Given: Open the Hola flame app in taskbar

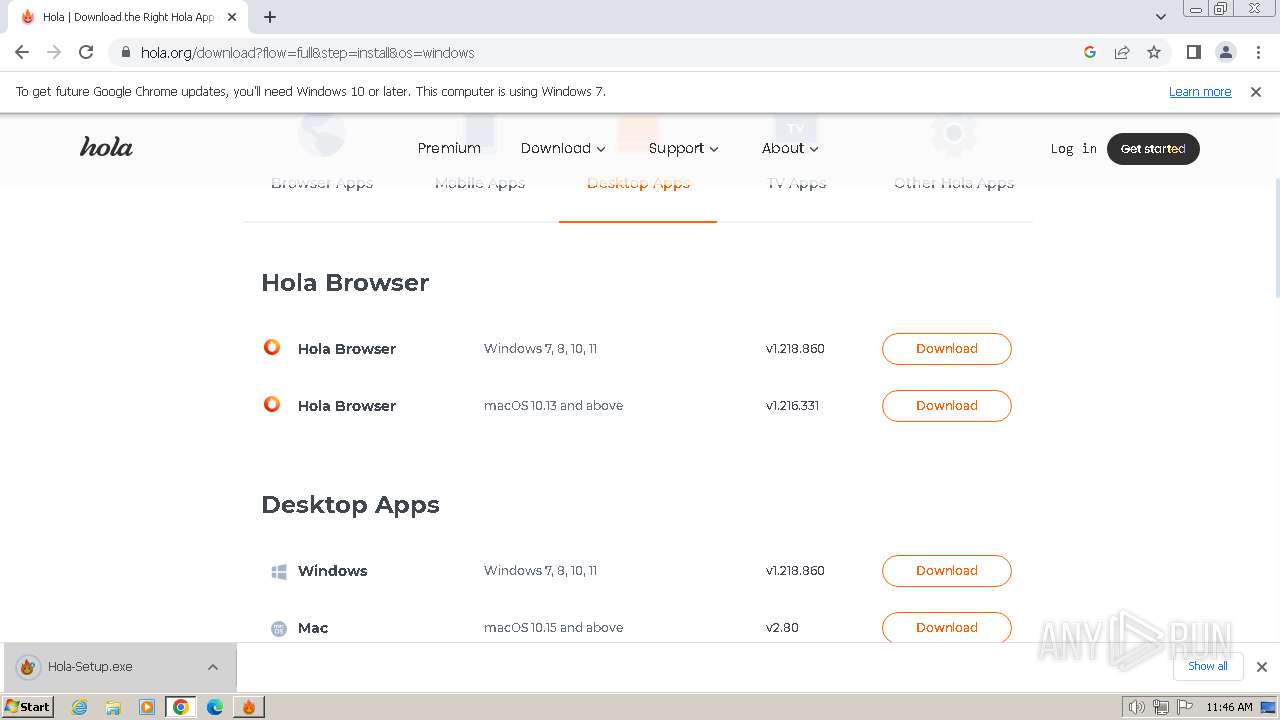Looking at the screenshot, I should [x=249, y=707].
